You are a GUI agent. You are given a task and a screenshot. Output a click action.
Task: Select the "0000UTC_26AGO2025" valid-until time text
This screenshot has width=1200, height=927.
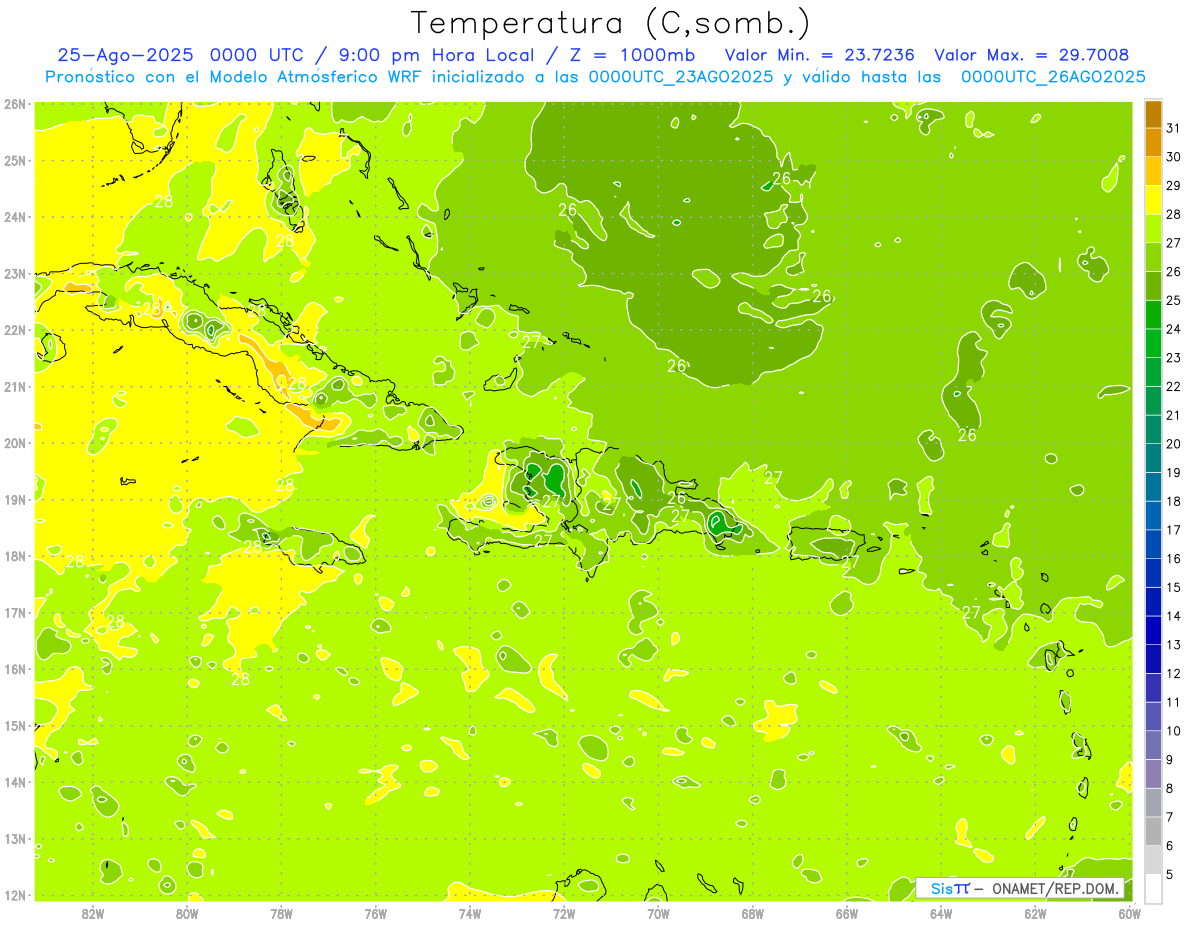click(1053, 77)
